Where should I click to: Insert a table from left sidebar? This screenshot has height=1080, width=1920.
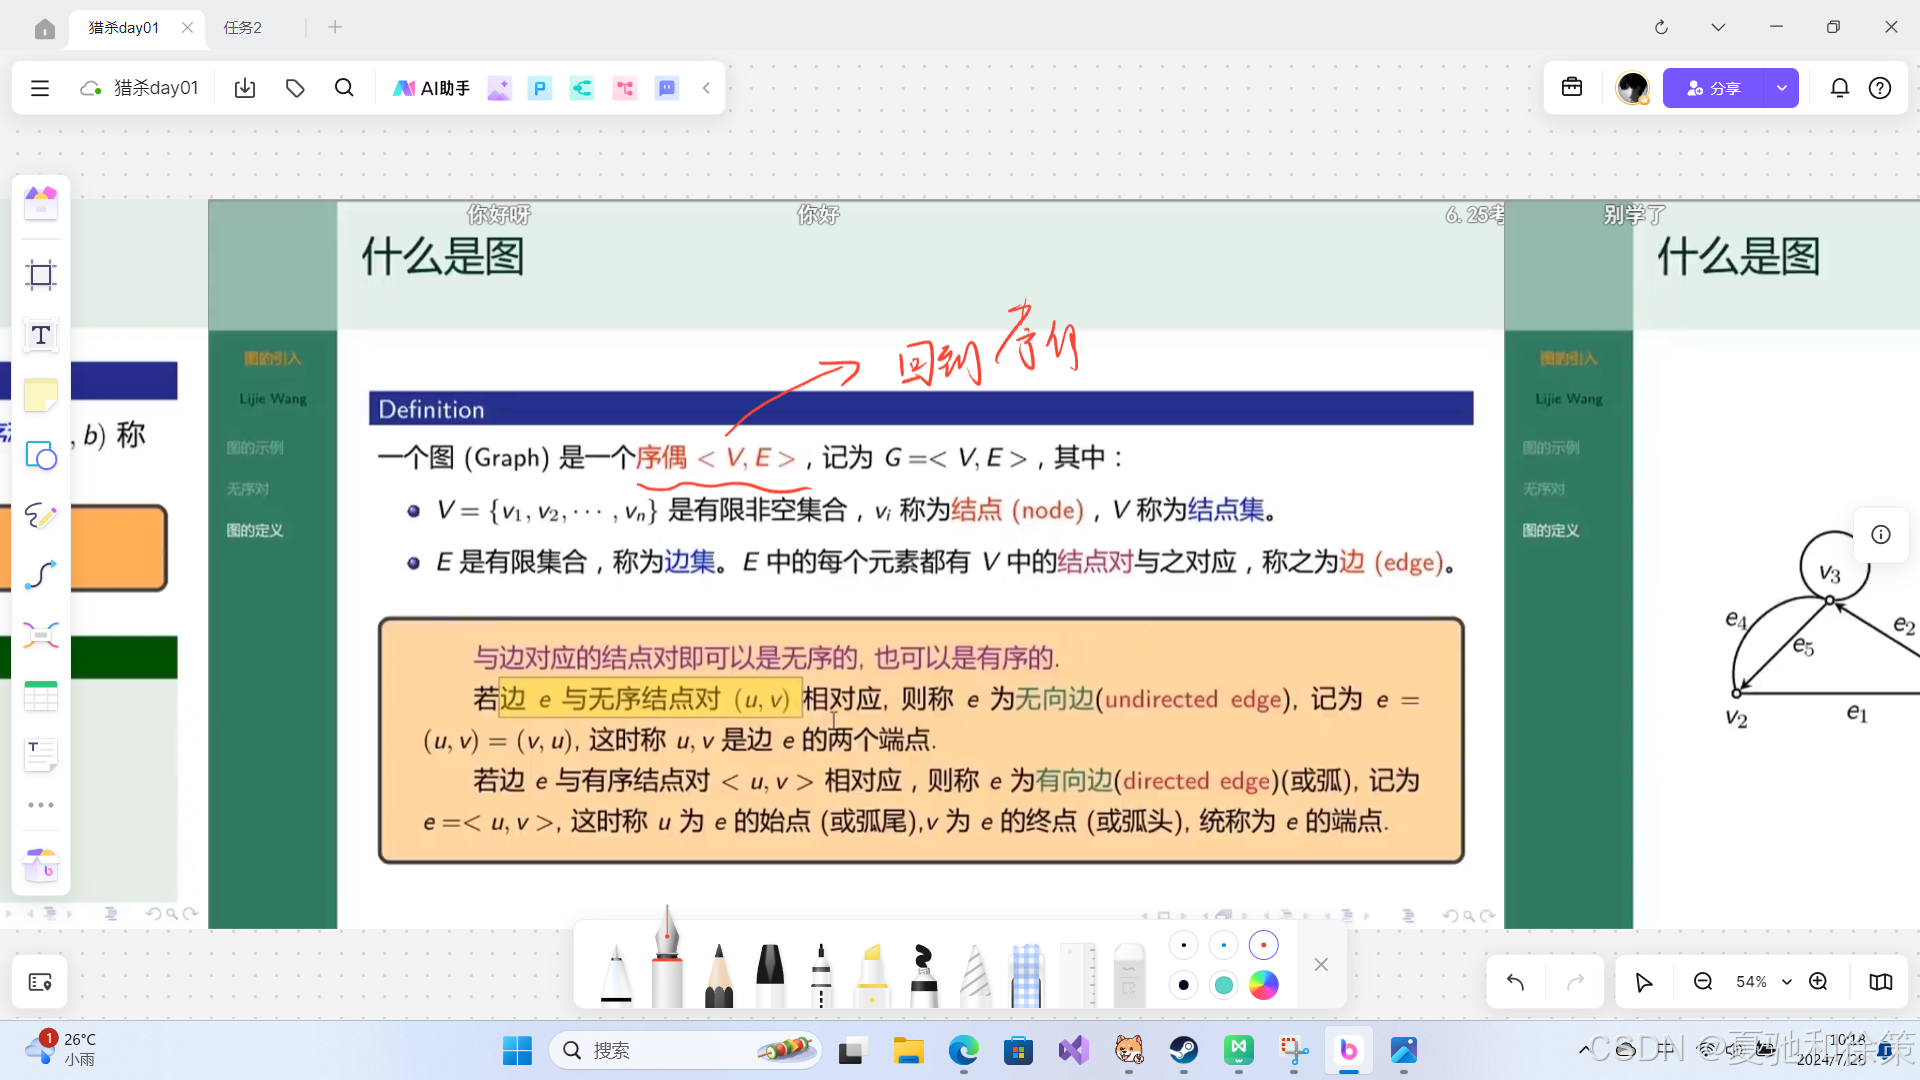coord(41,696)
